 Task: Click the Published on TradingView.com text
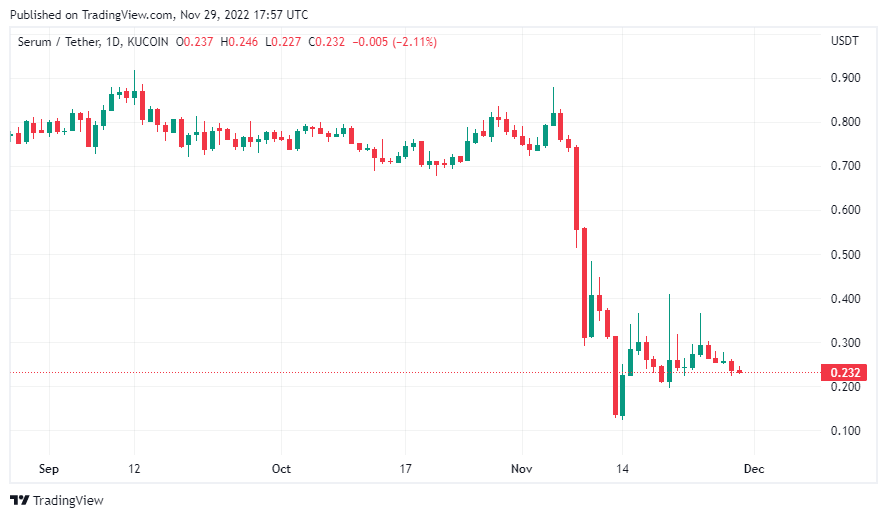[158, 15]
